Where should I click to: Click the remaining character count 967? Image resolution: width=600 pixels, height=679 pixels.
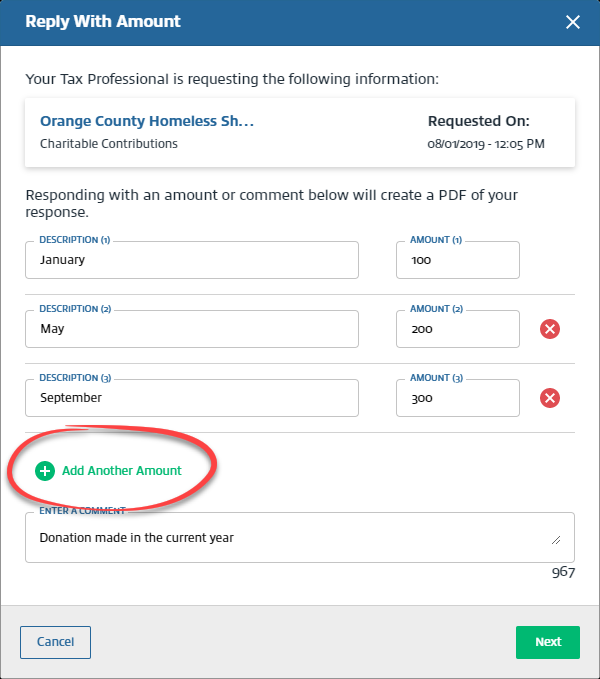563,573
